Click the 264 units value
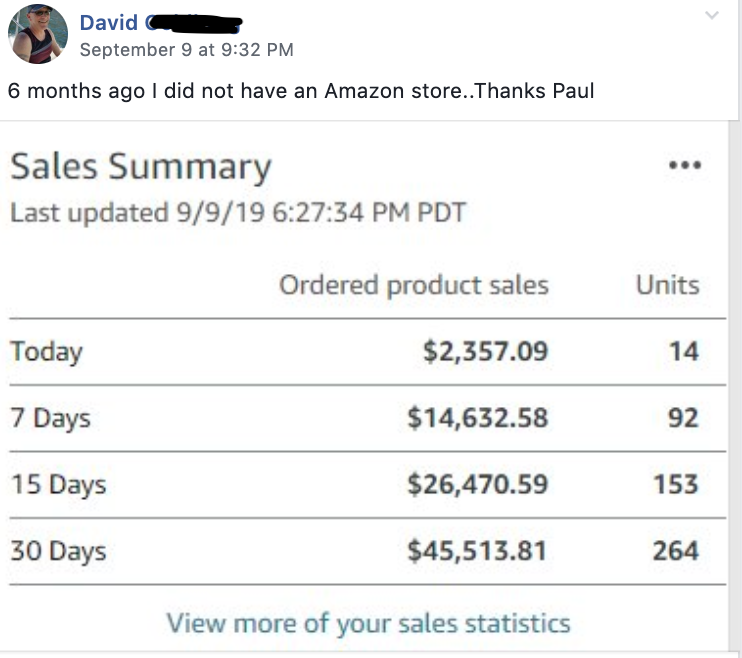 (676, 551)
